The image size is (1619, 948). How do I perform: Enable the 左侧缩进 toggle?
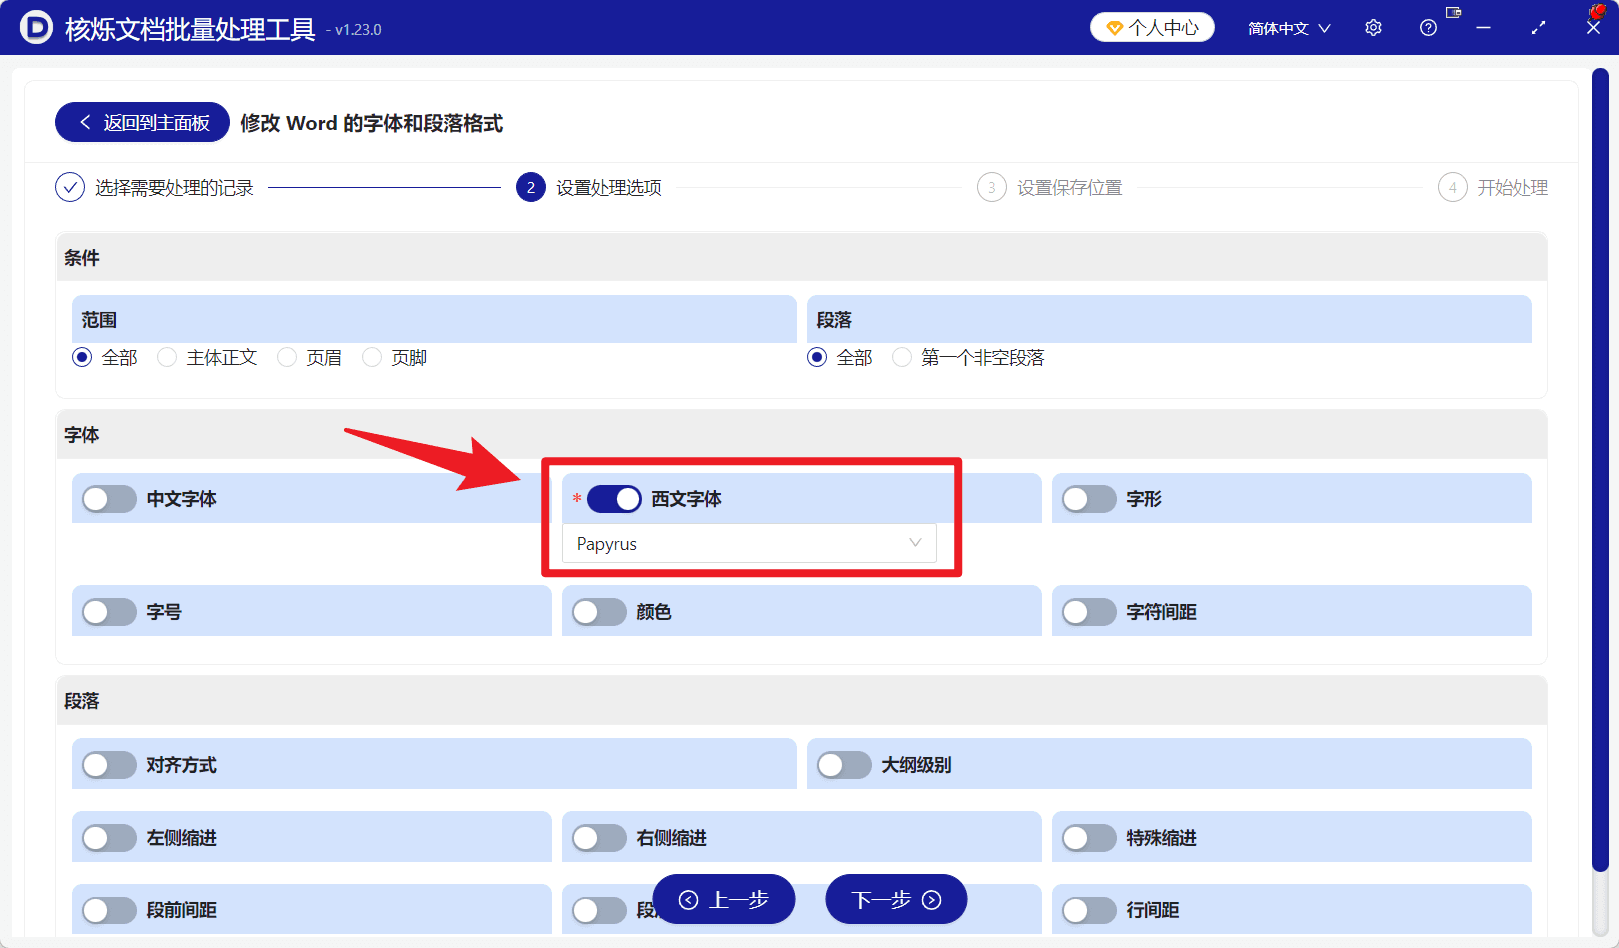(109, 838)
